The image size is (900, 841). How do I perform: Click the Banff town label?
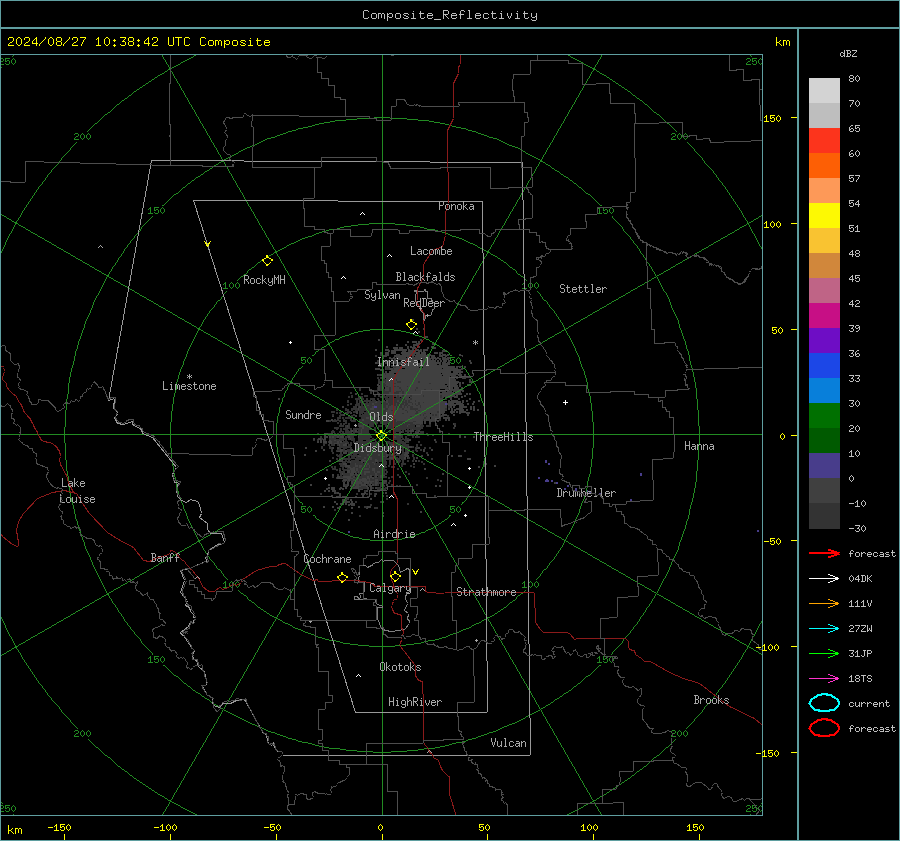pos(165,557)
